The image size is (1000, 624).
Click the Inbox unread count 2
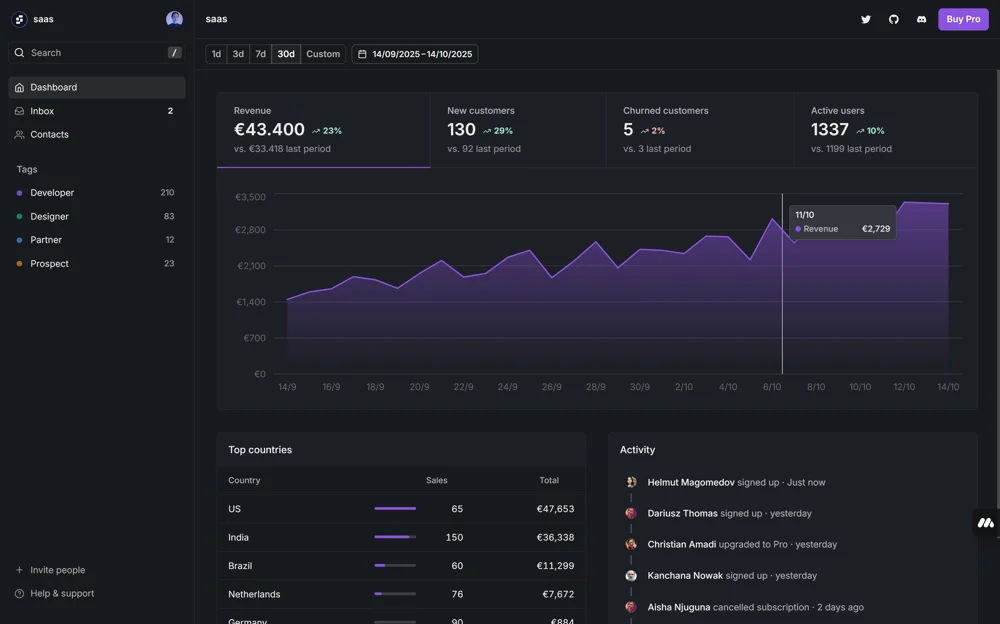click(x=170, y=111)
